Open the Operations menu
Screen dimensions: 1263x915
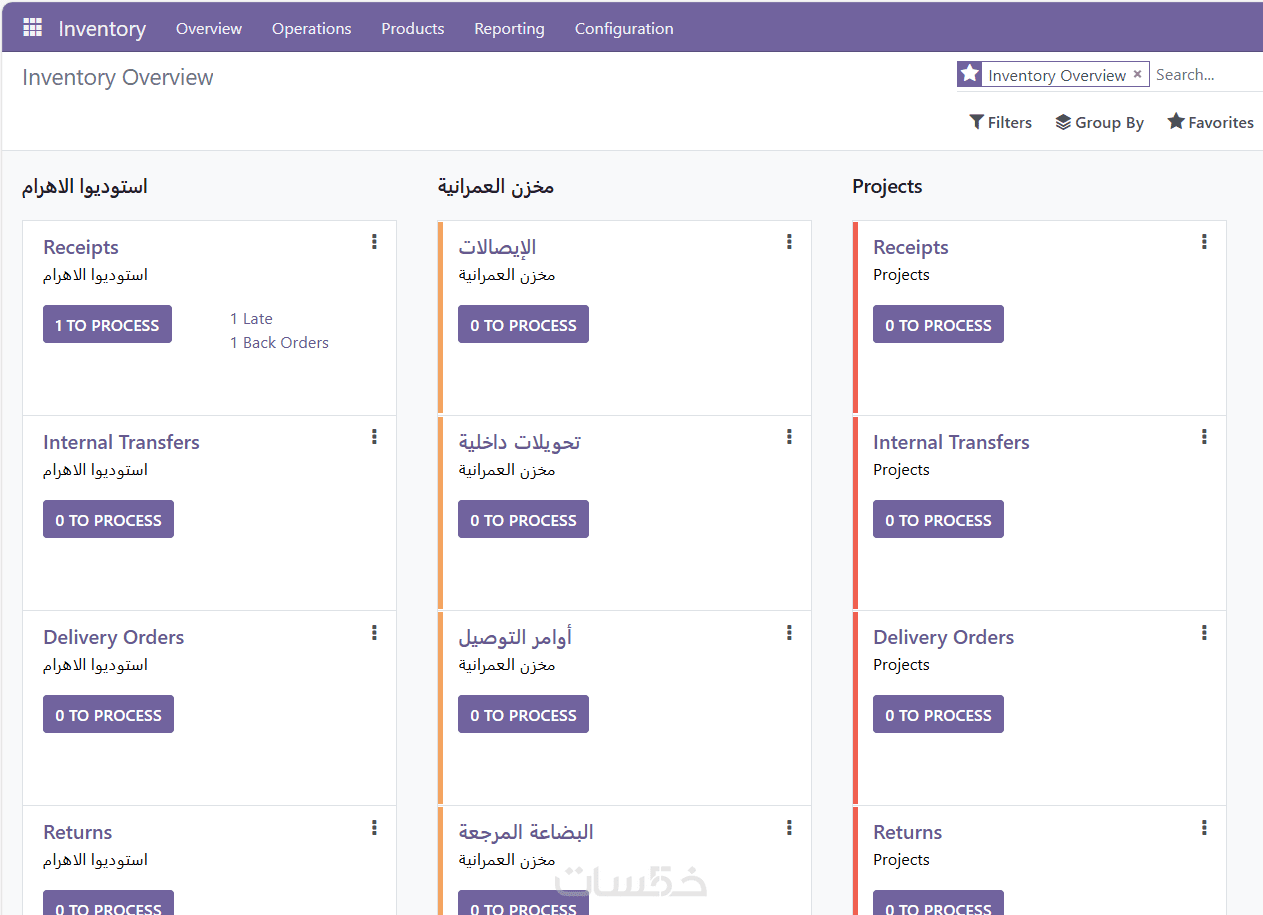311,28
